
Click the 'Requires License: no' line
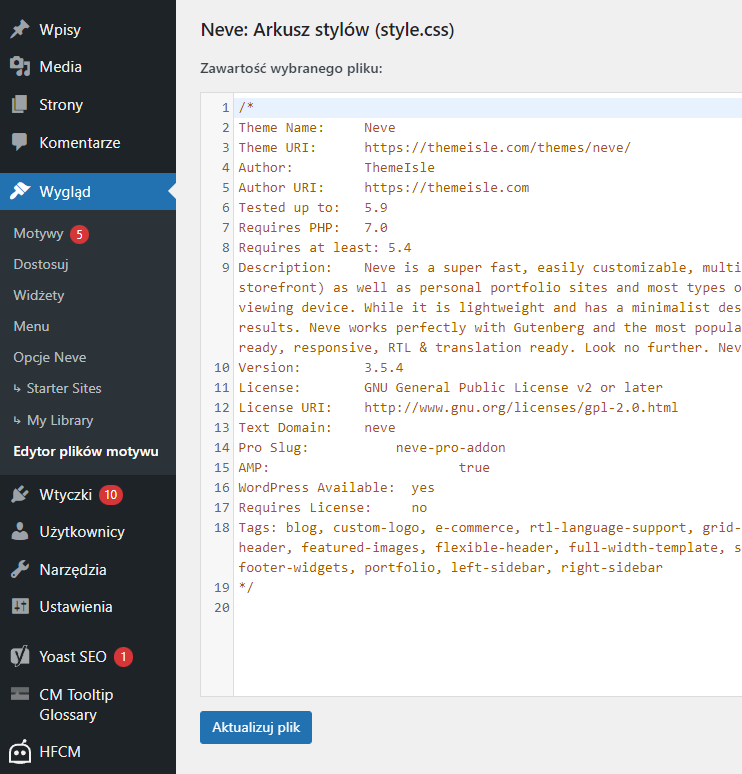333,507
